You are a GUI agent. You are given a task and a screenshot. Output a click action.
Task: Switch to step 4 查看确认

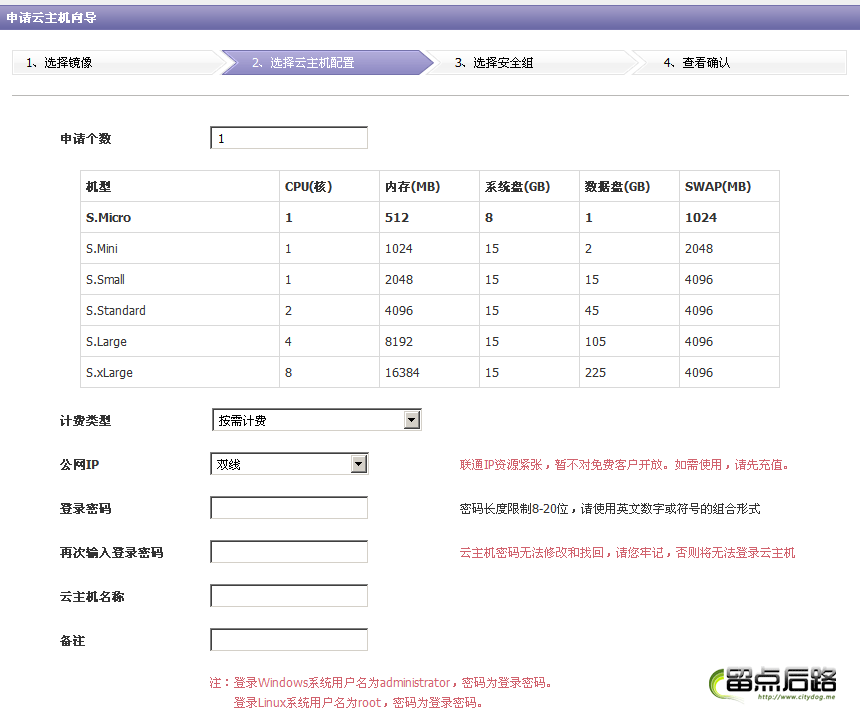(x=738, y=63)
